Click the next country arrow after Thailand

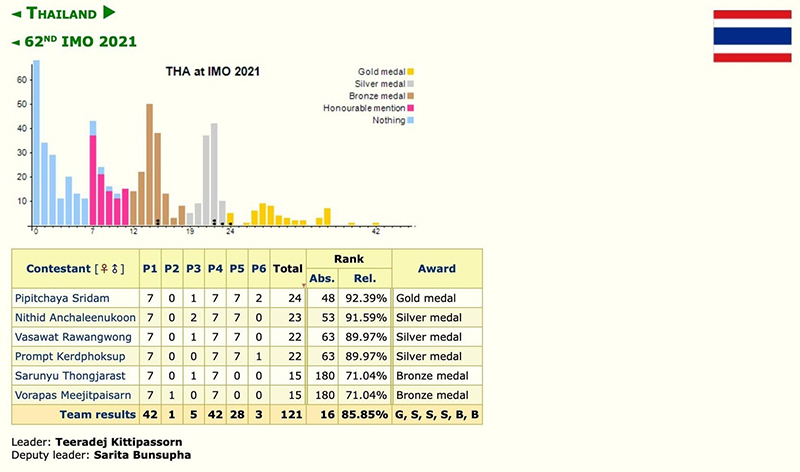pos(109,14)
